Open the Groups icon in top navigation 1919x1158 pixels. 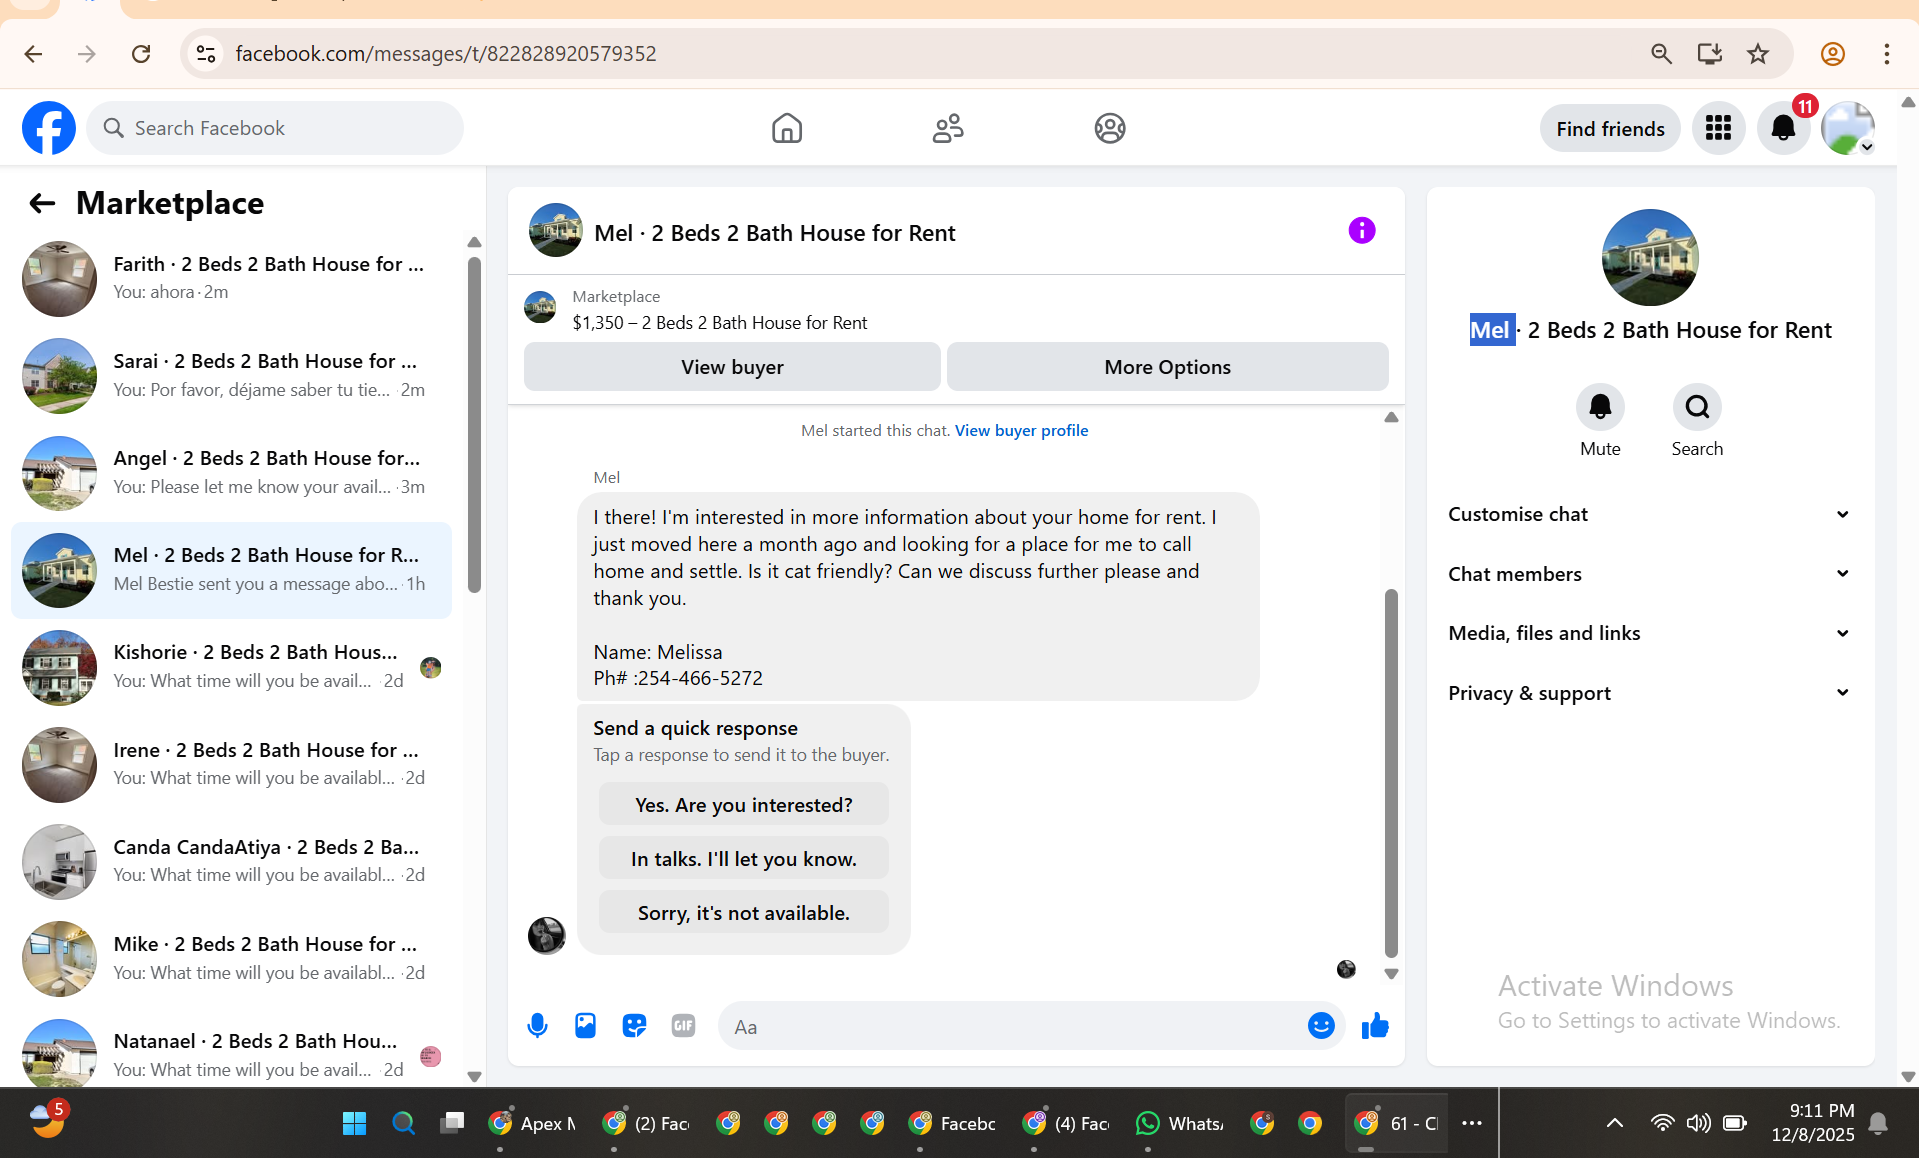point(1110,128)
